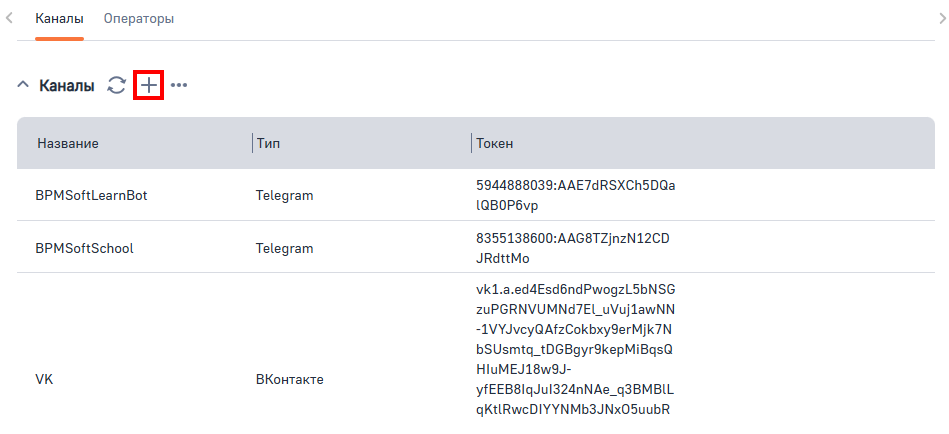Sort by the Тип column header

[268, 144]
